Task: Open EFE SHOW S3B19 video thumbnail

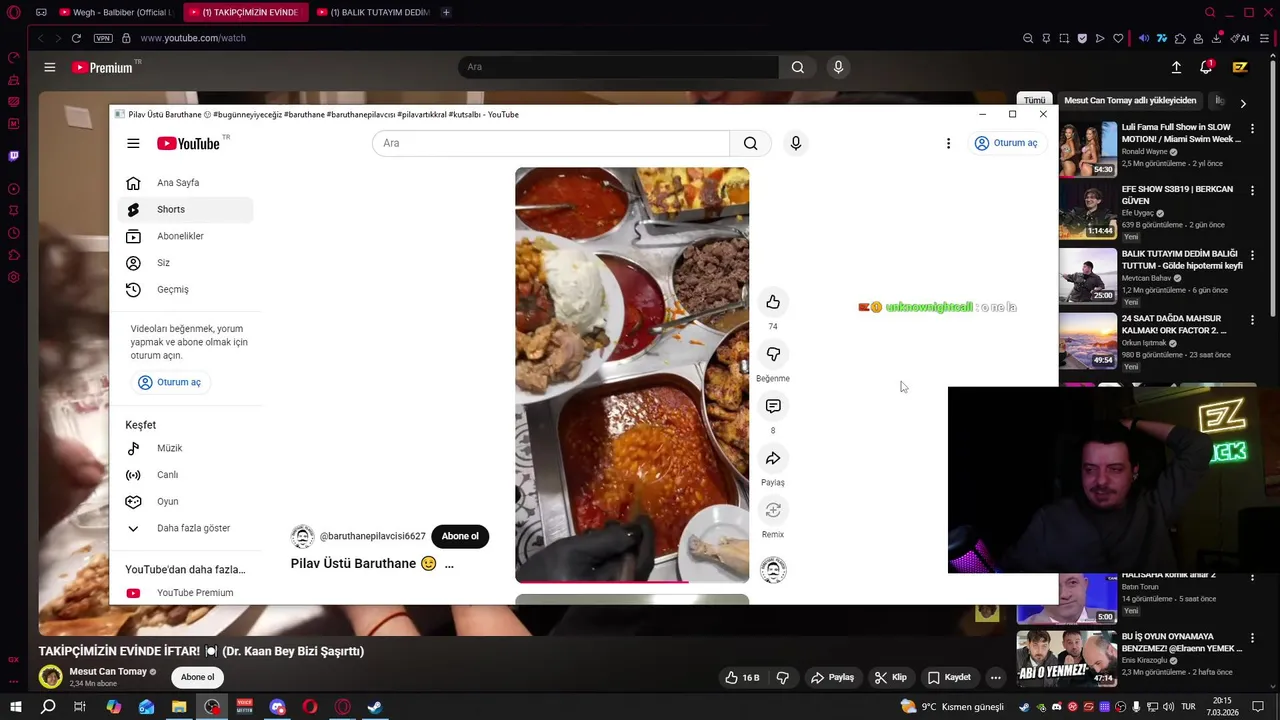Action: 1088,211
